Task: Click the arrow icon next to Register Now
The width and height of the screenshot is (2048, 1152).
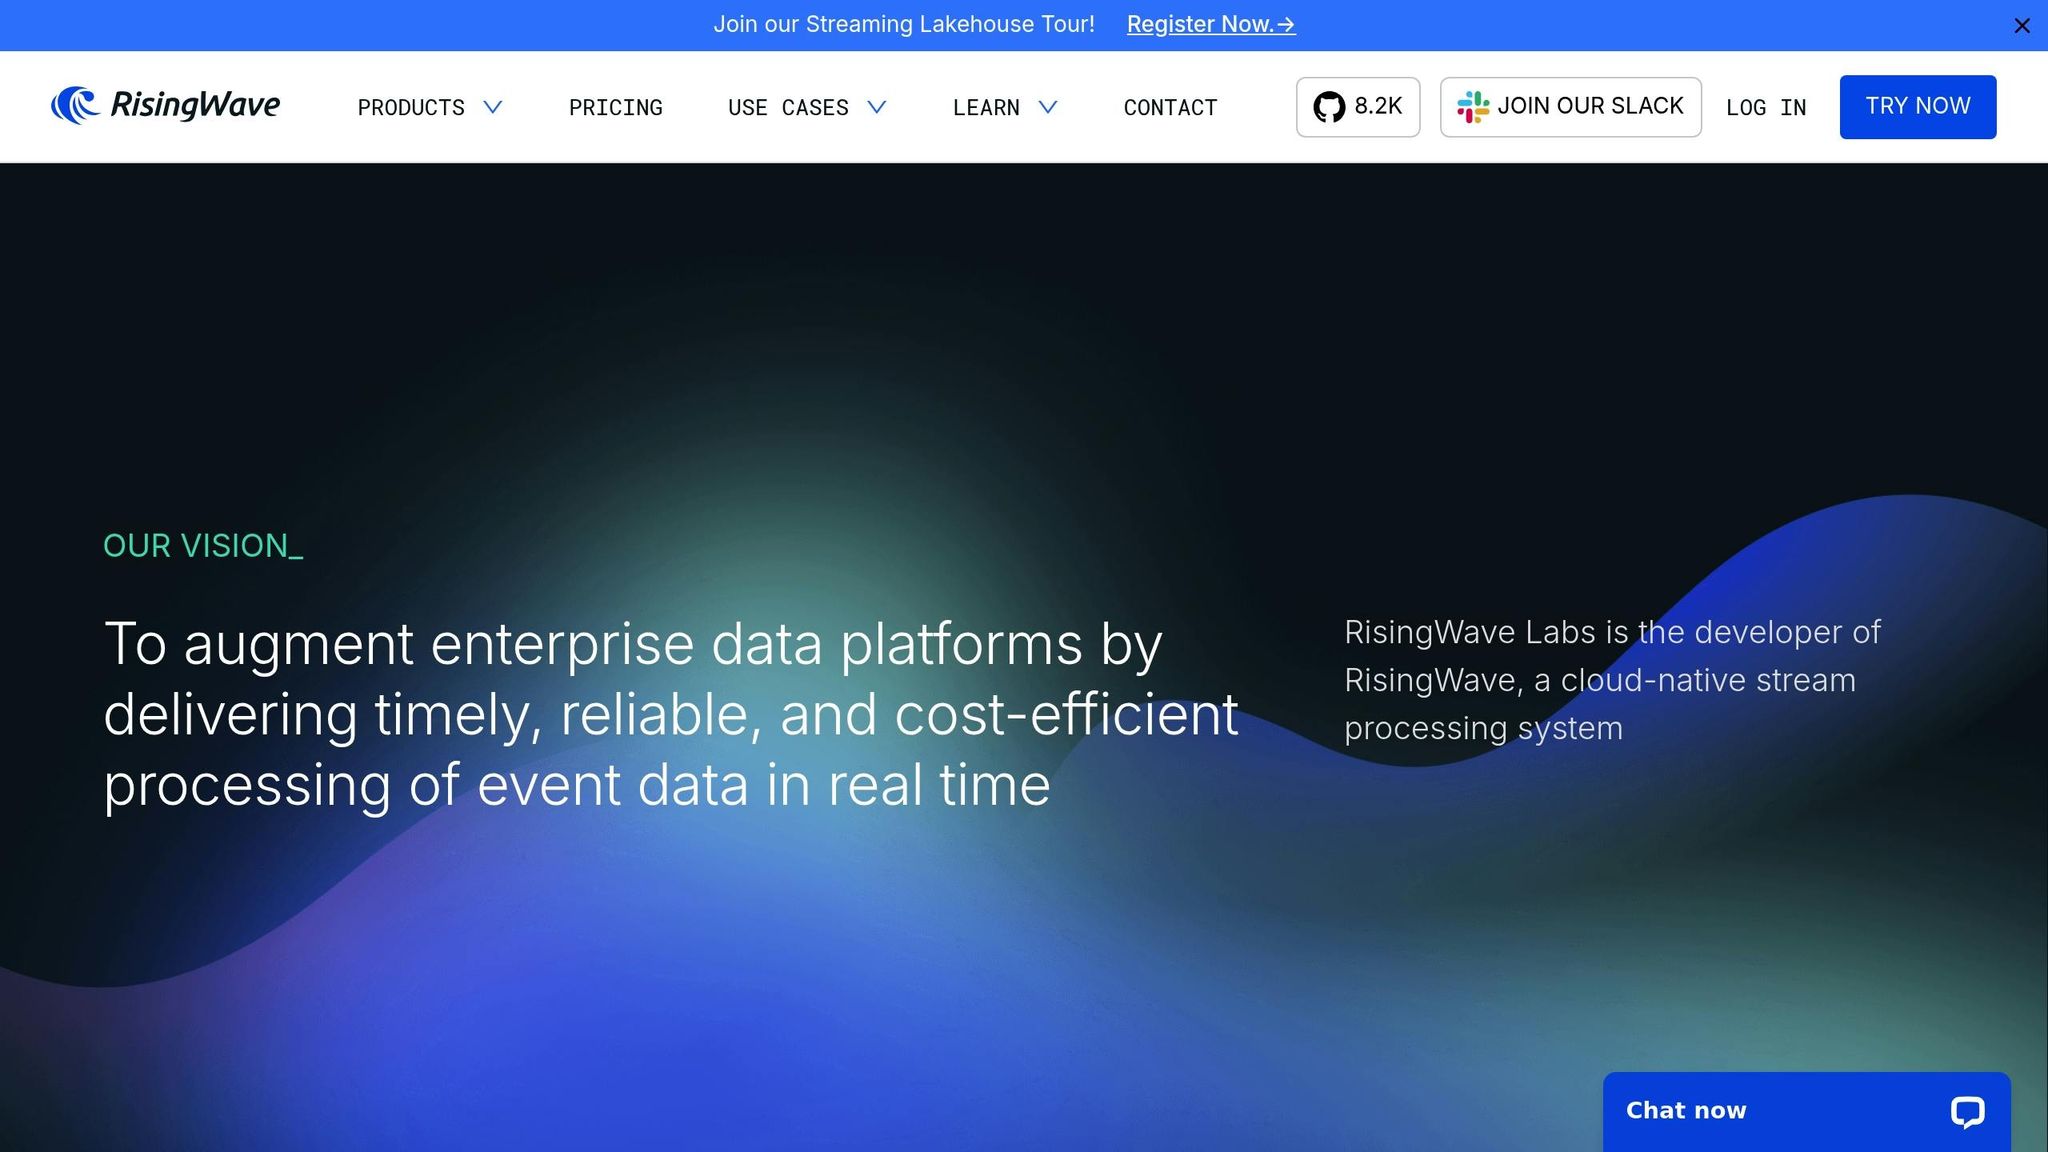Action: [x=1284, y=24]
